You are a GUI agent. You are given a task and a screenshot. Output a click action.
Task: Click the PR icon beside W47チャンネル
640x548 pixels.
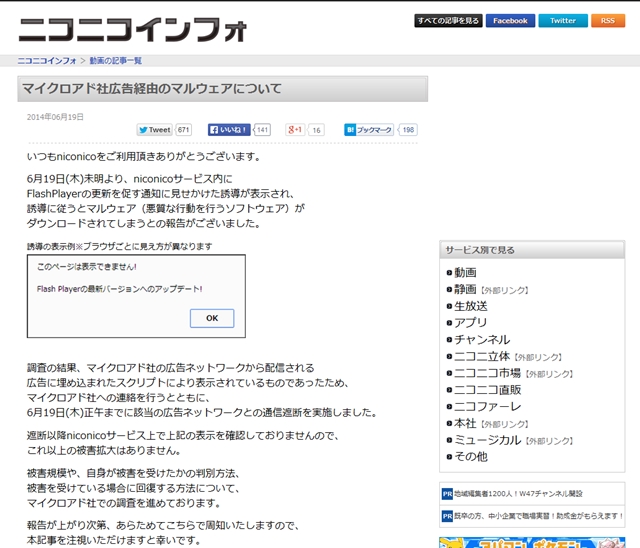click(x=447, y=494)
